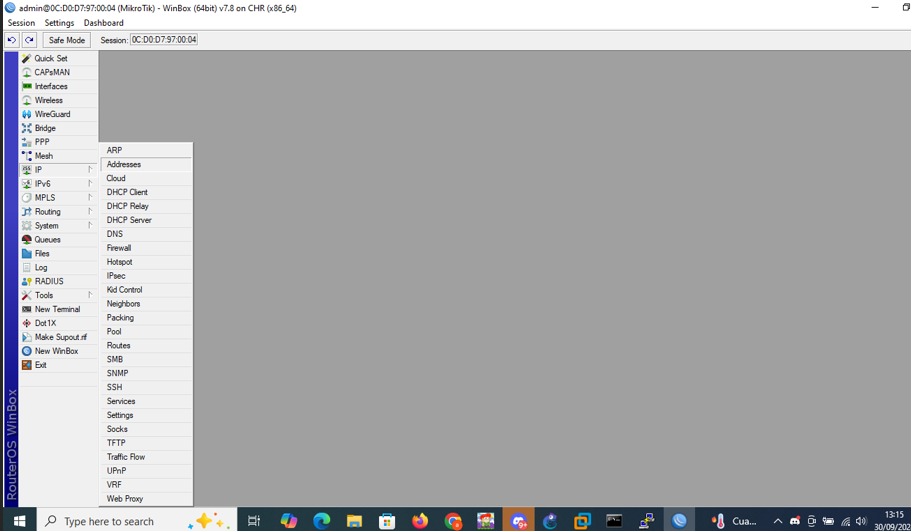
Task: Select DHCP Client in IP submenu
Action: click(146, 192)
